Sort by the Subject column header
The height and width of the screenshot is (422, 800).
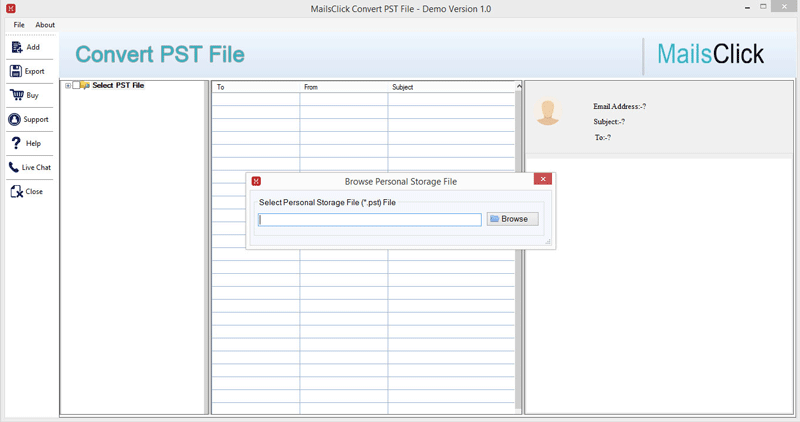pos(452,87)
